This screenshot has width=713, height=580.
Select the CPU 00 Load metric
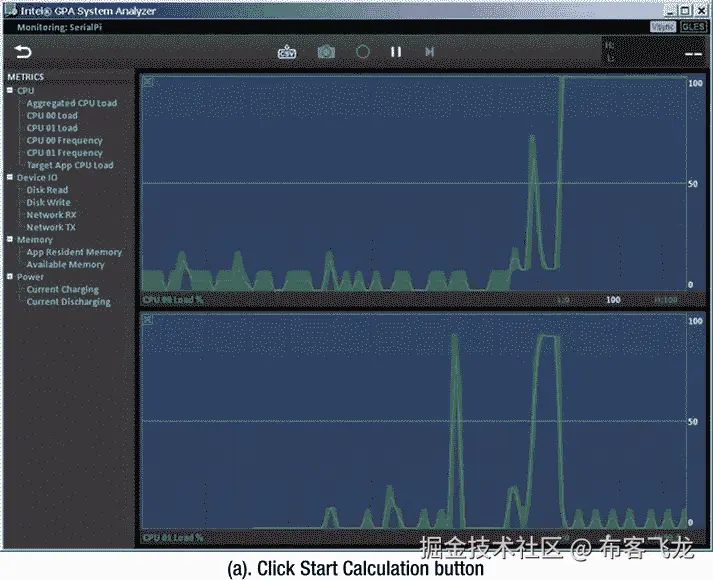[52, 115]
